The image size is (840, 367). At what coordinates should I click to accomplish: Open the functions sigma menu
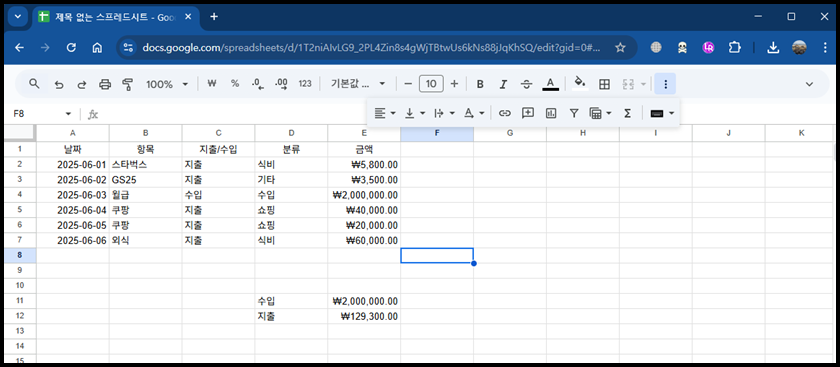[627, 113]
